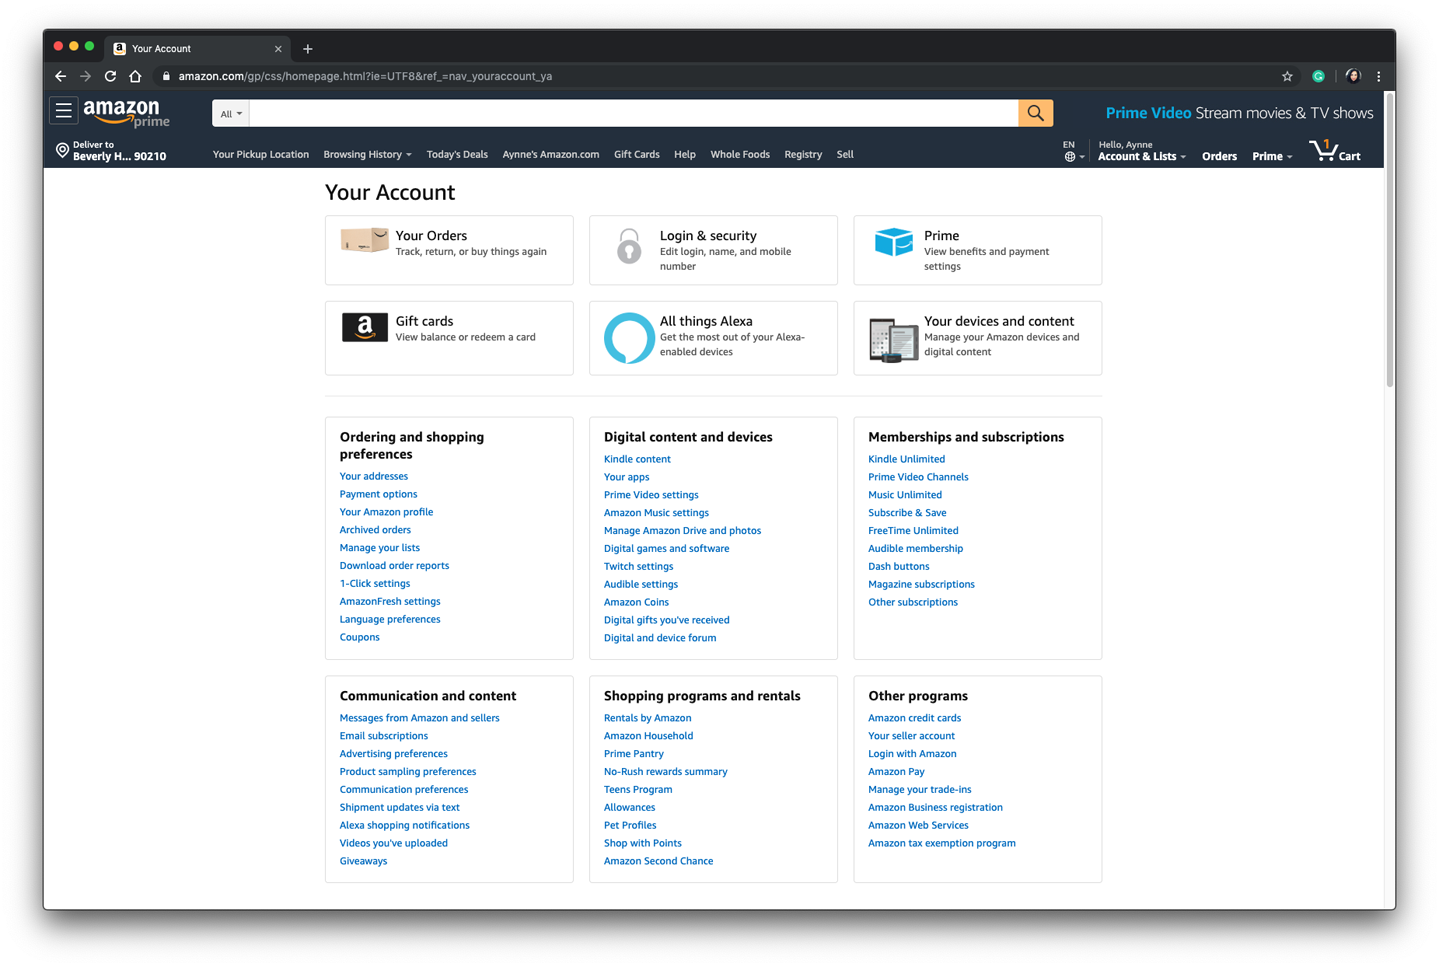Click the browser home icon

136,76
